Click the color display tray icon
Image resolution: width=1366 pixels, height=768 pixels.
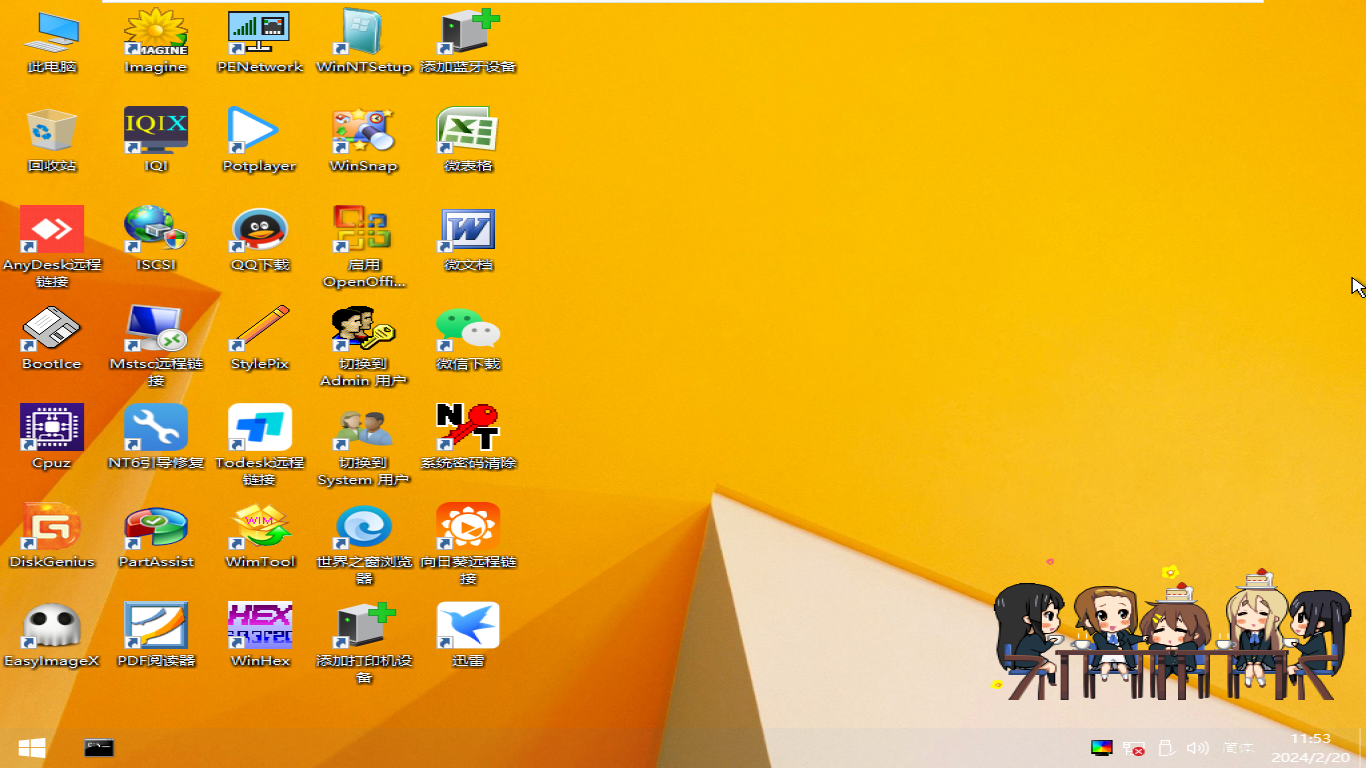(1101, 747)
